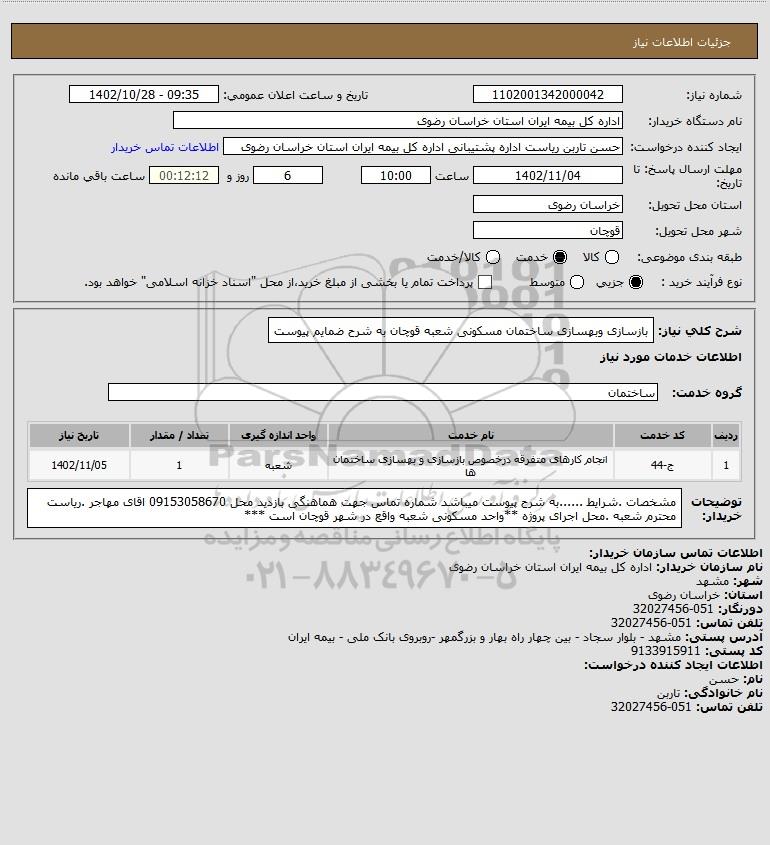Select the خدمت radio button

[560, 258]
